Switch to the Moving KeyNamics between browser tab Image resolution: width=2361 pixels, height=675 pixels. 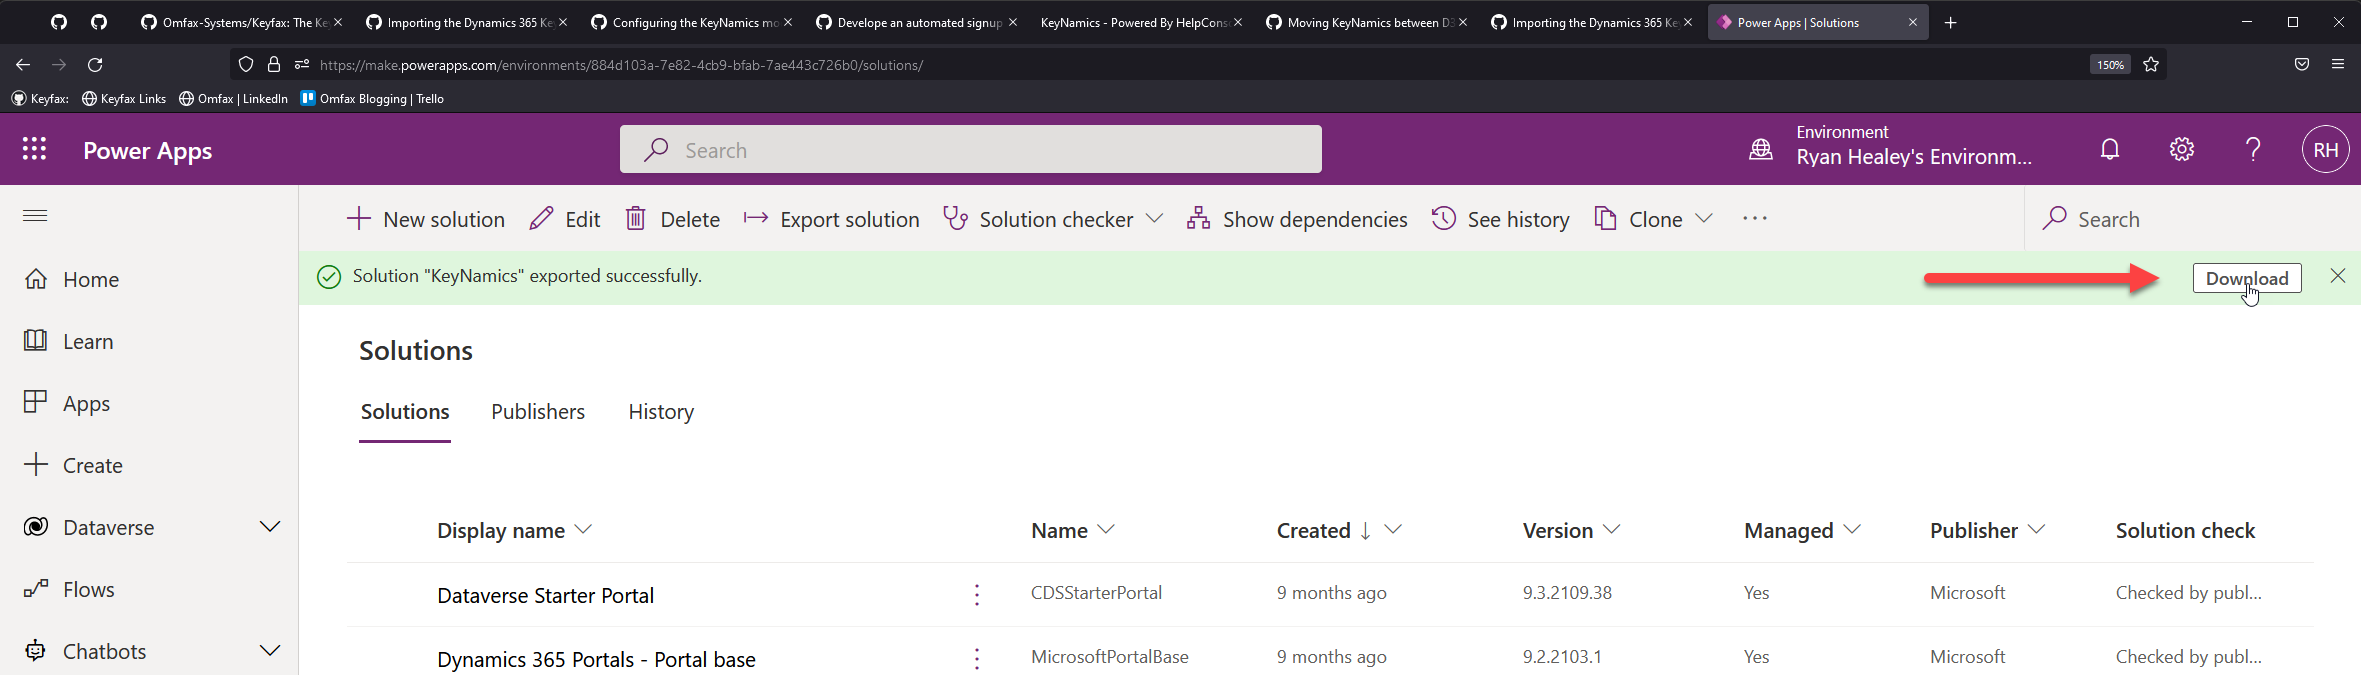click(1365, 22)
